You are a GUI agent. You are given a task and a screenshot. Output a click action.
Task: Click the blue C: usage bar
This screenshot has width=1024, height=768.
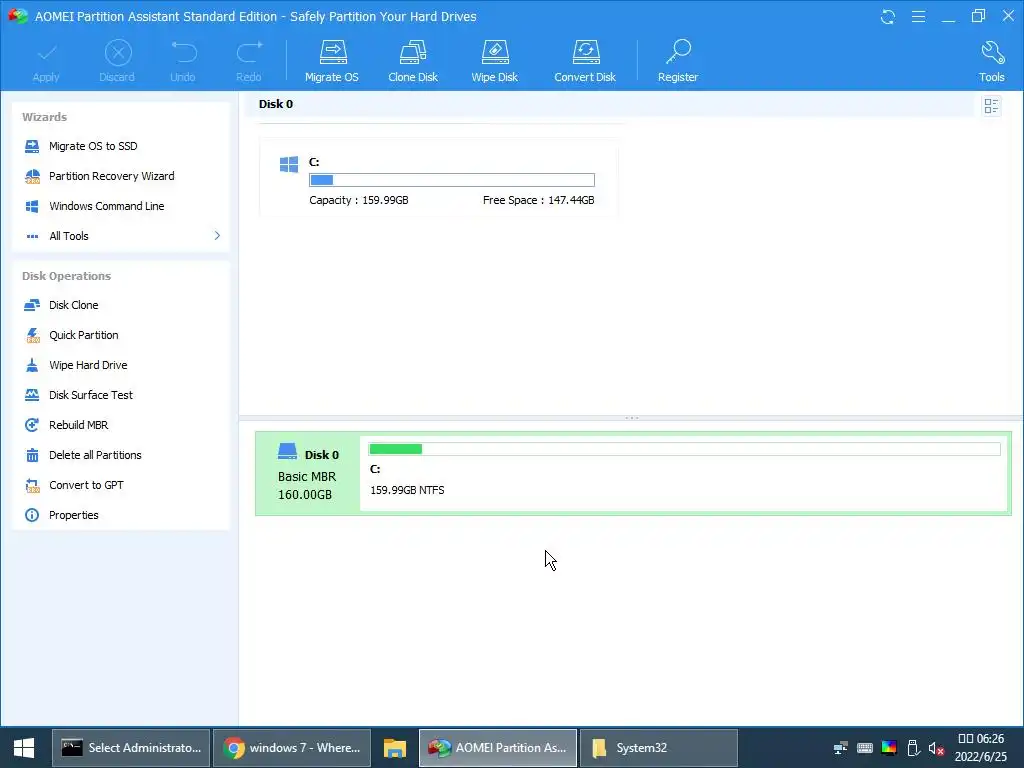(452, 180)
